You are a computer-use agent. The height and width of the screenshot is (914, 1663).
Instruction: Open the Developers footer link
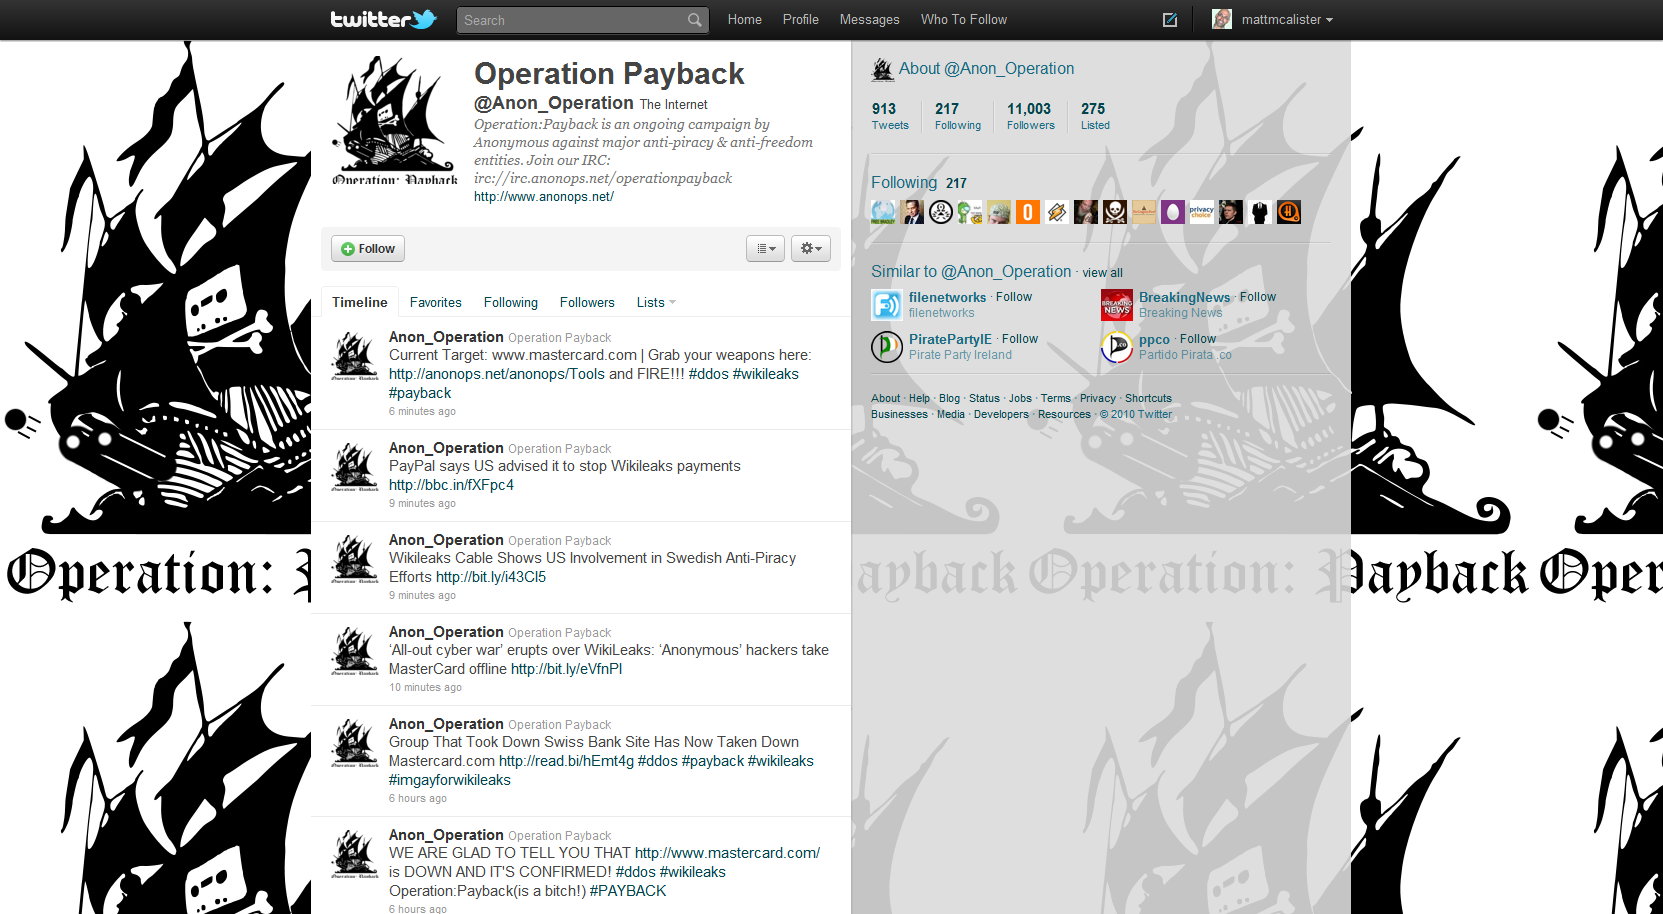tap(1001, 414)
